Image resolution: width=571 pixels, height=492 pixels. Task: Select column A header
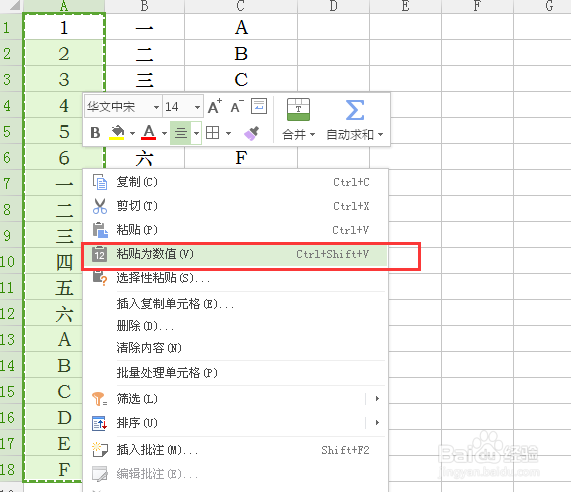(64, 6)
